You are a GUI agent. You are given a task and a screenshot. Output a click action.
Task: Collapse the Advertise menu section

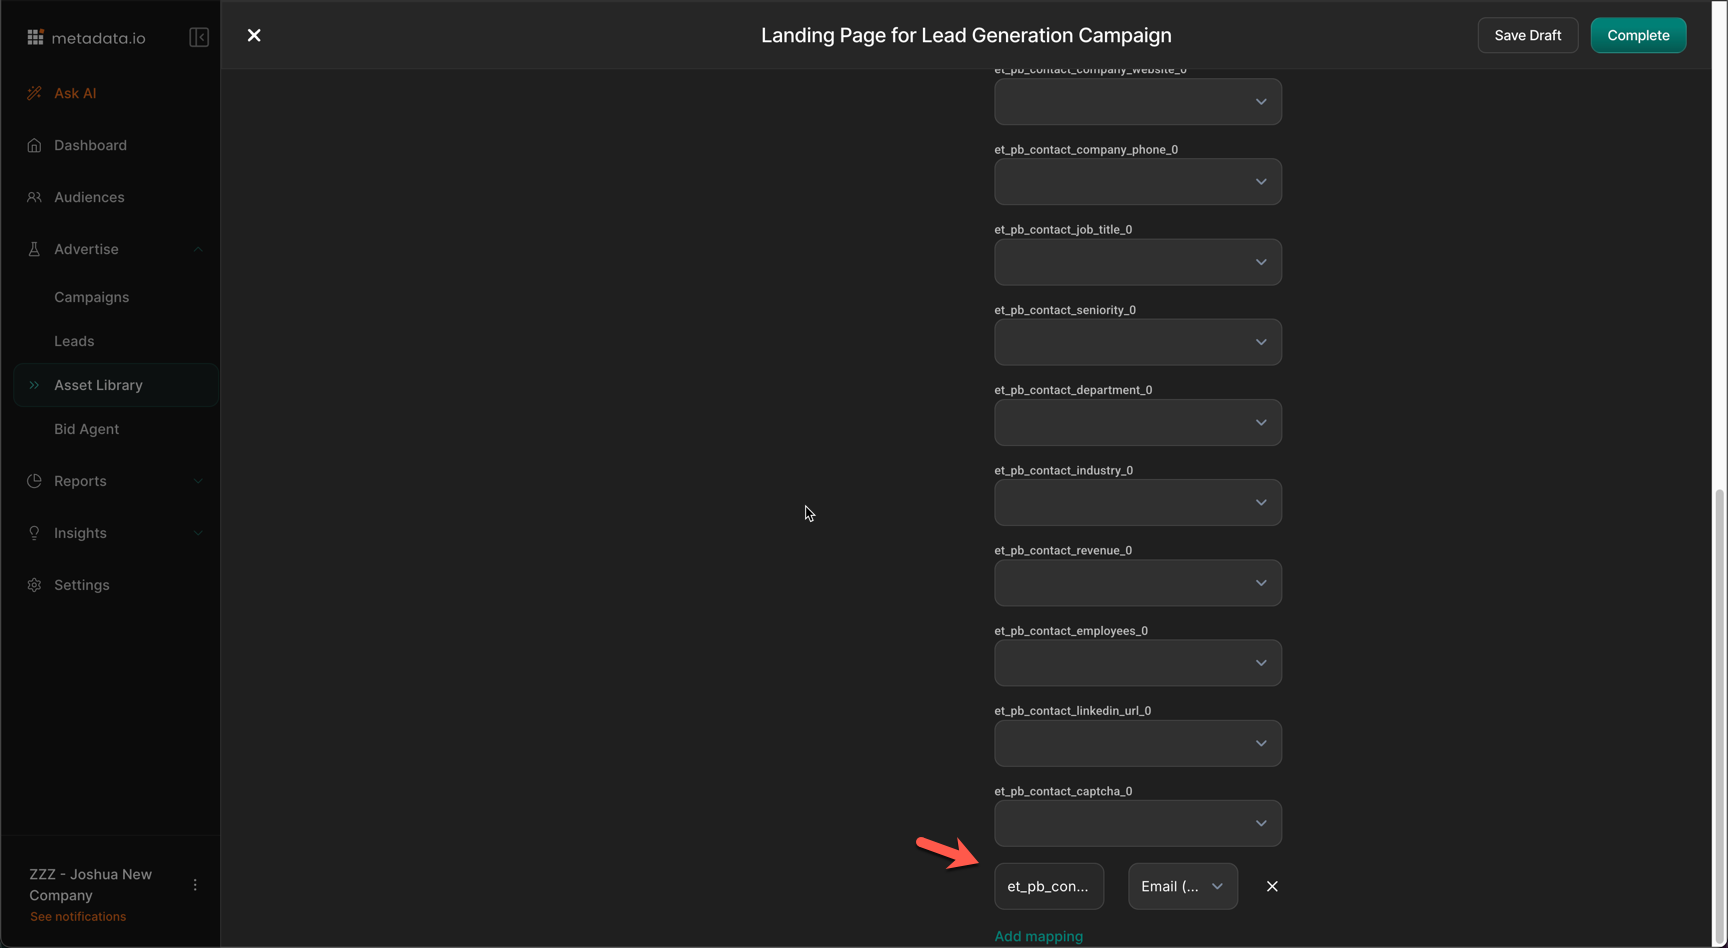point(198,249)
